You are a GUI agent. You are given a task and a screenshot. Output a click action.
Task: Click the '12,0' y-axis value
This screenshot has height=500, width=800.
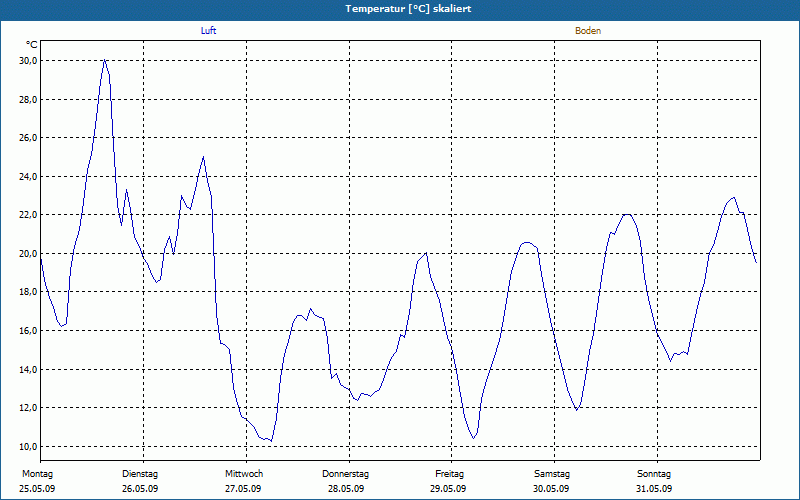28,408
